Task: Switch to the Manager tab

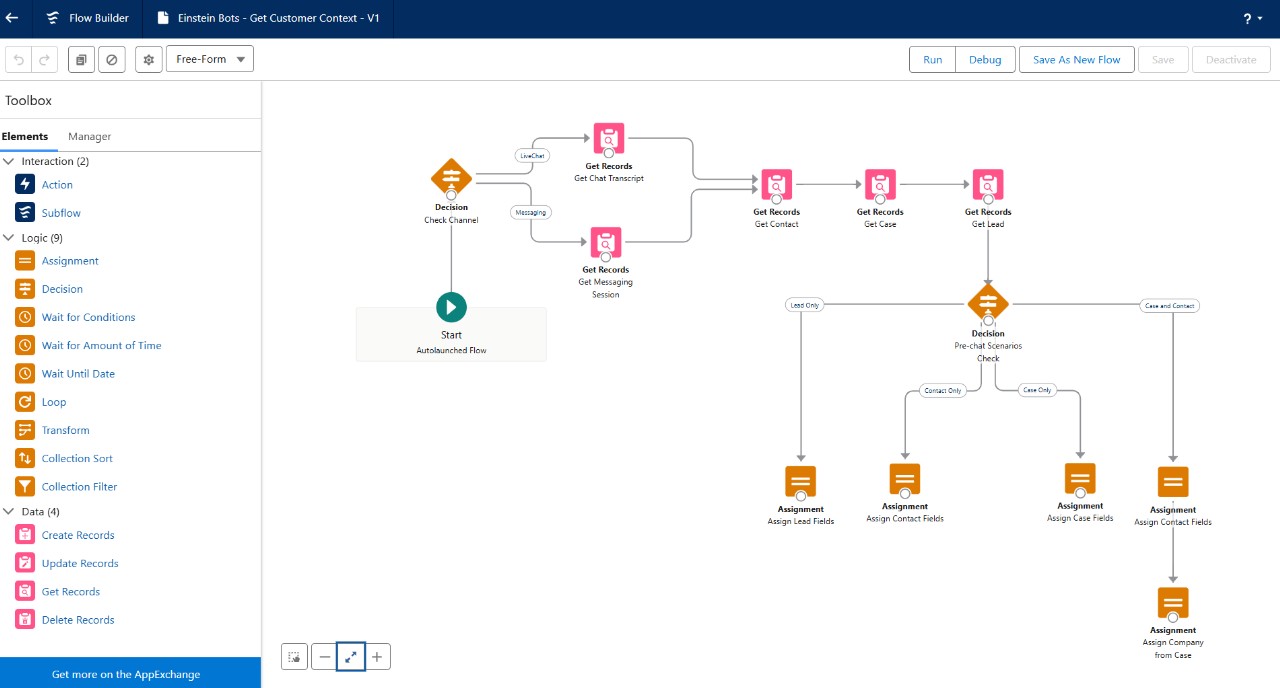Action: 90,136
